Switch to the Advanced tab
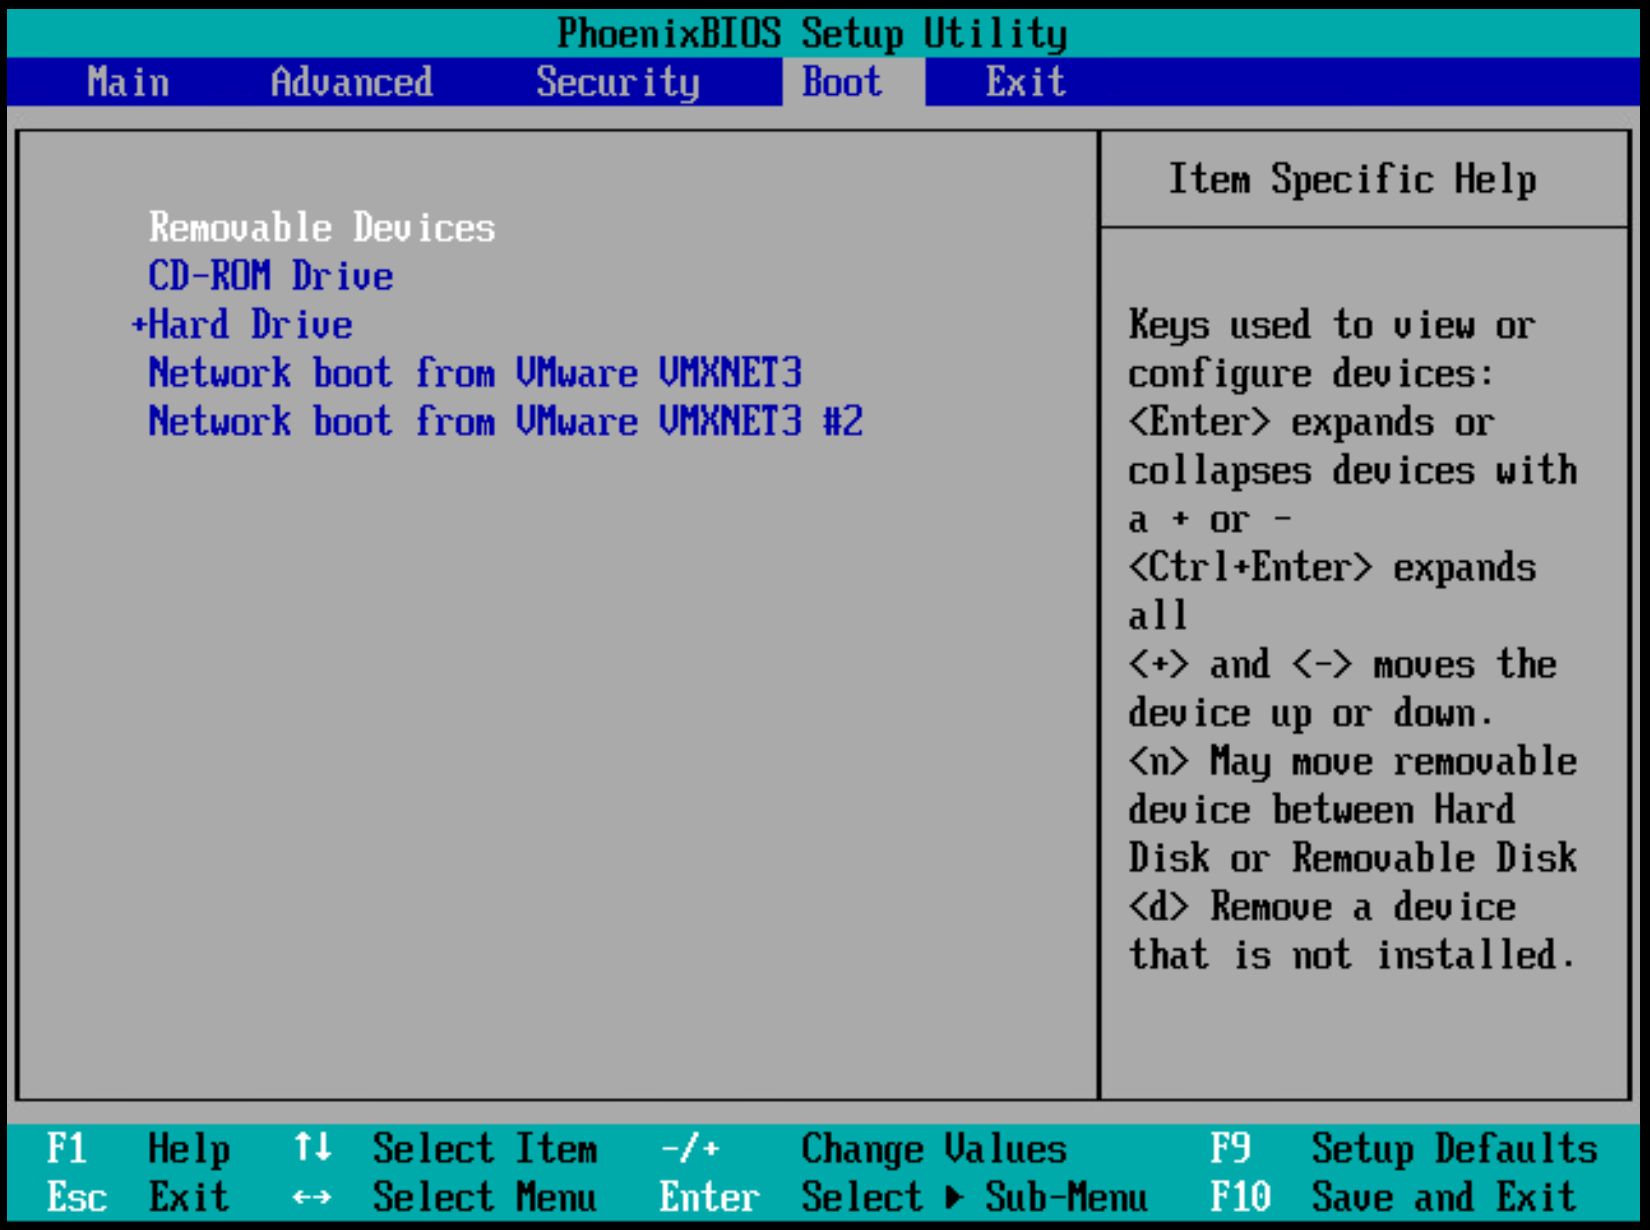 point(351,82)
